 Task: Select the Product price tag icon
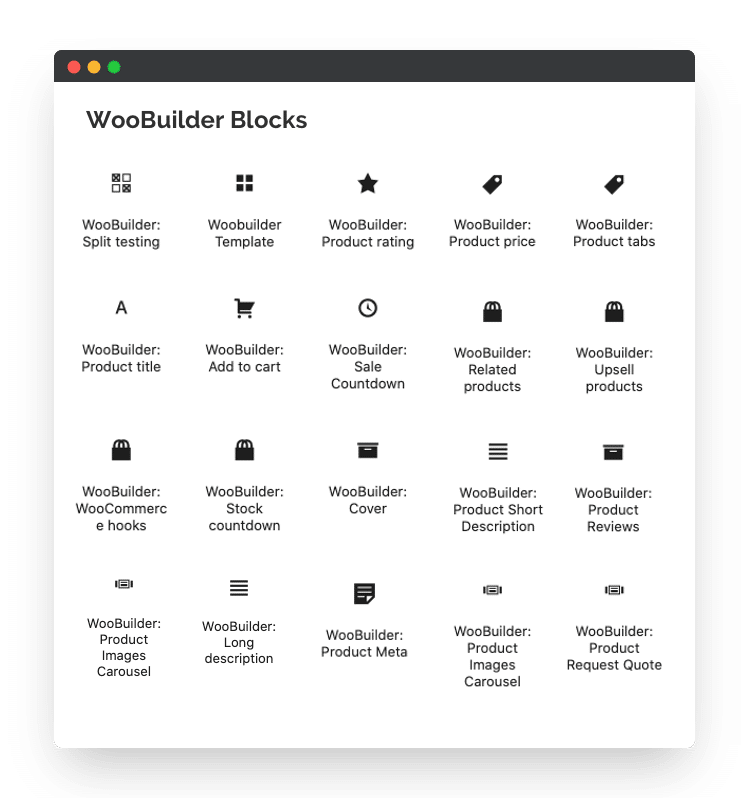coord(492,184)
